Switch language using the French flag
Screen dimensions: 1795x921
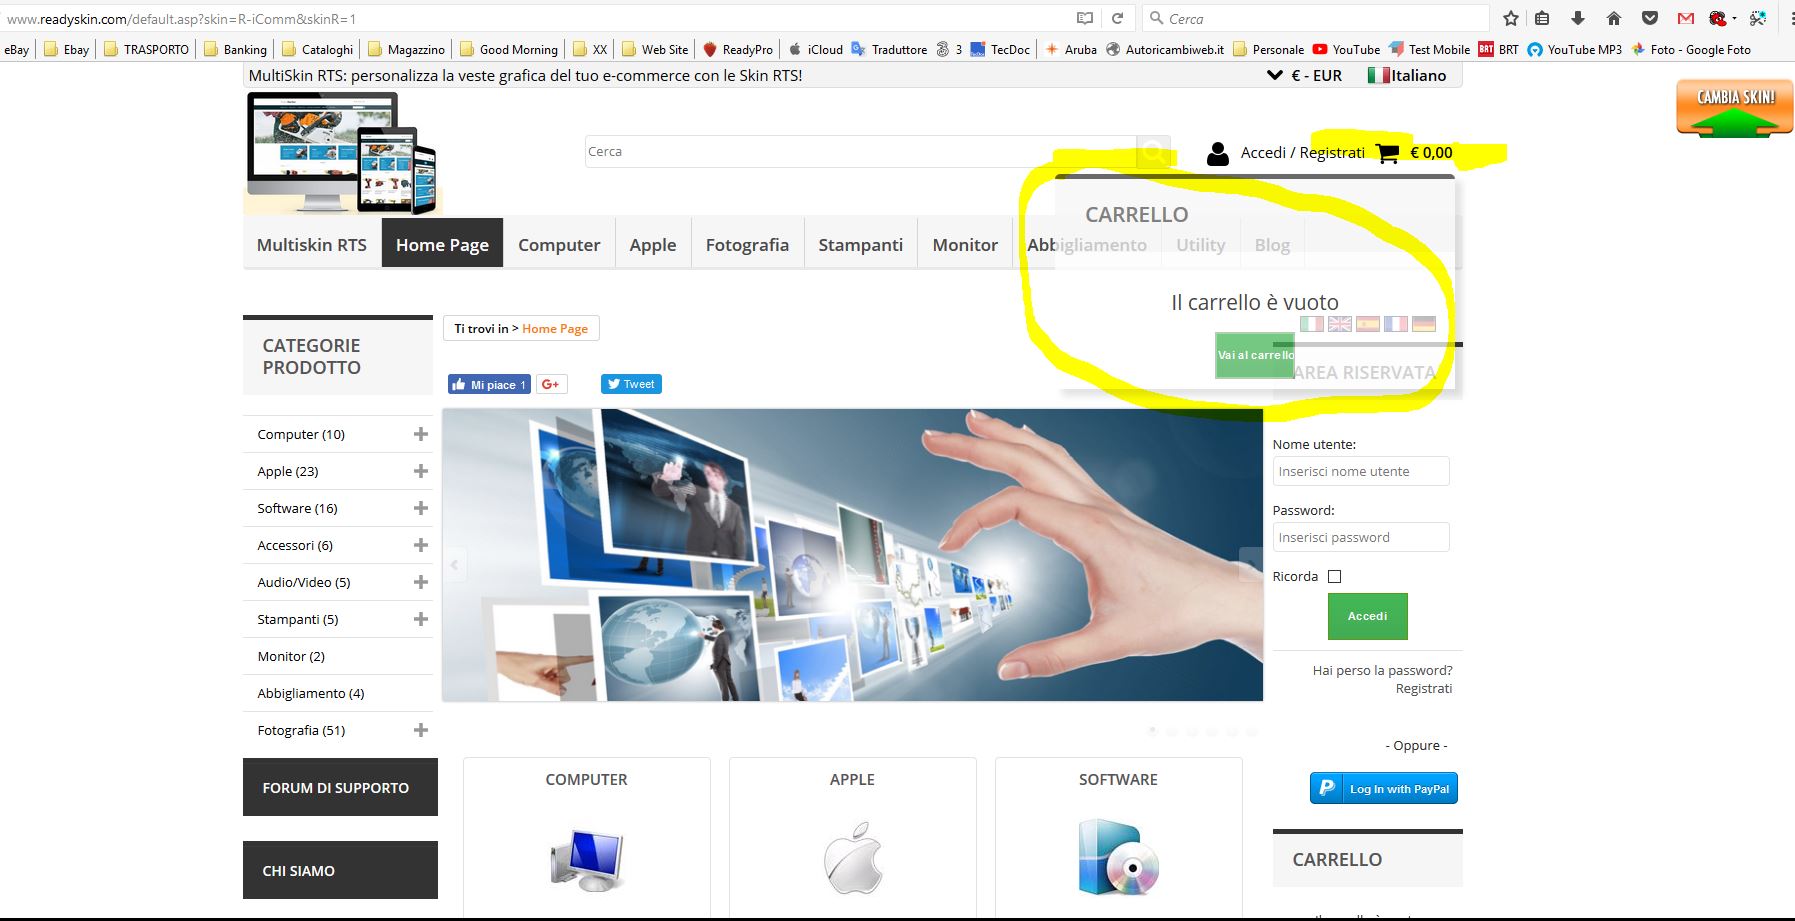click(x=1396, y=324)
